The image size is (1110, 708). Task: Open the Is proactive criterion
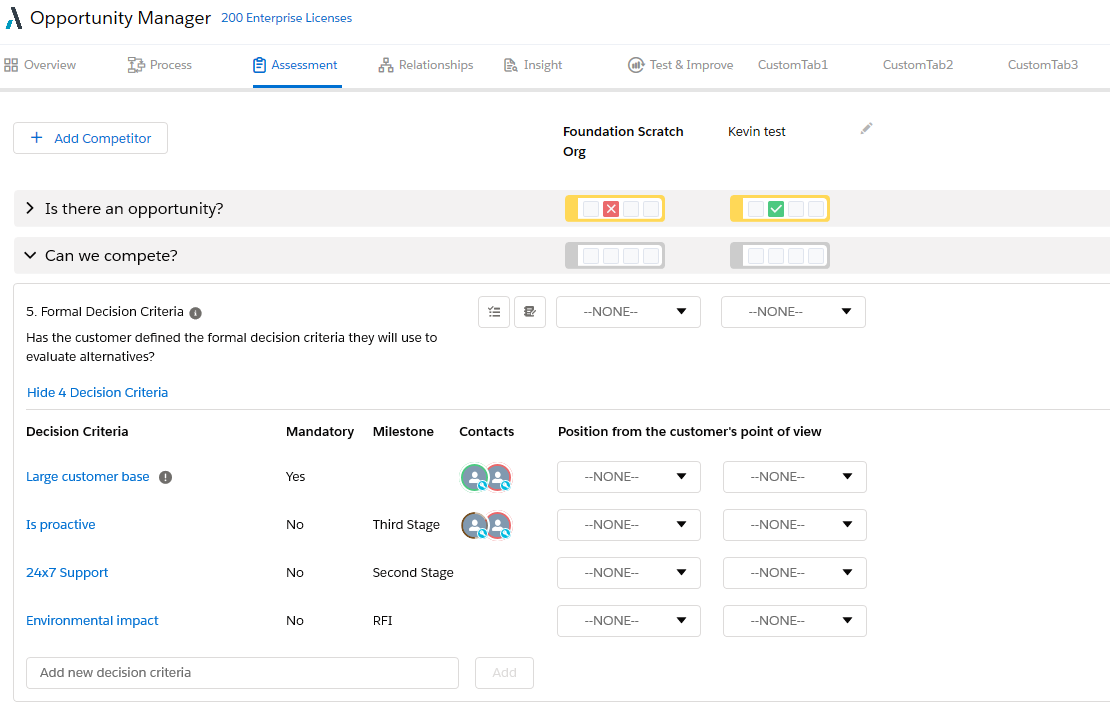[61, 525]
